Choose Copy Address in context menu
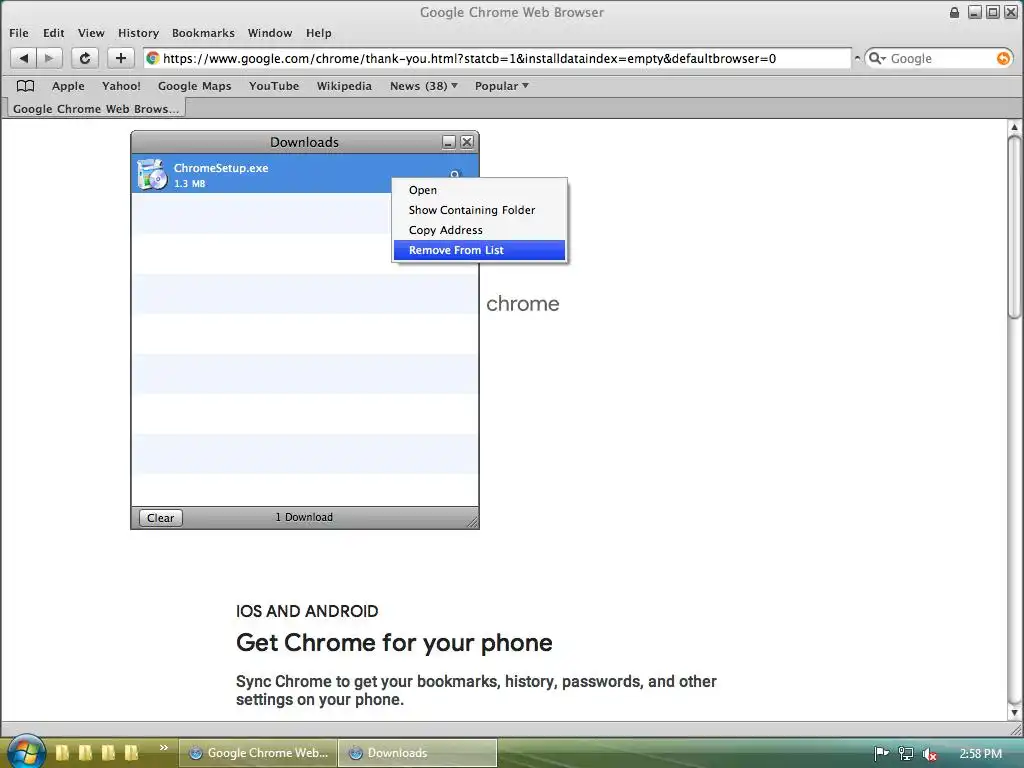The image size is (1024, 768). tap(479, 230)
